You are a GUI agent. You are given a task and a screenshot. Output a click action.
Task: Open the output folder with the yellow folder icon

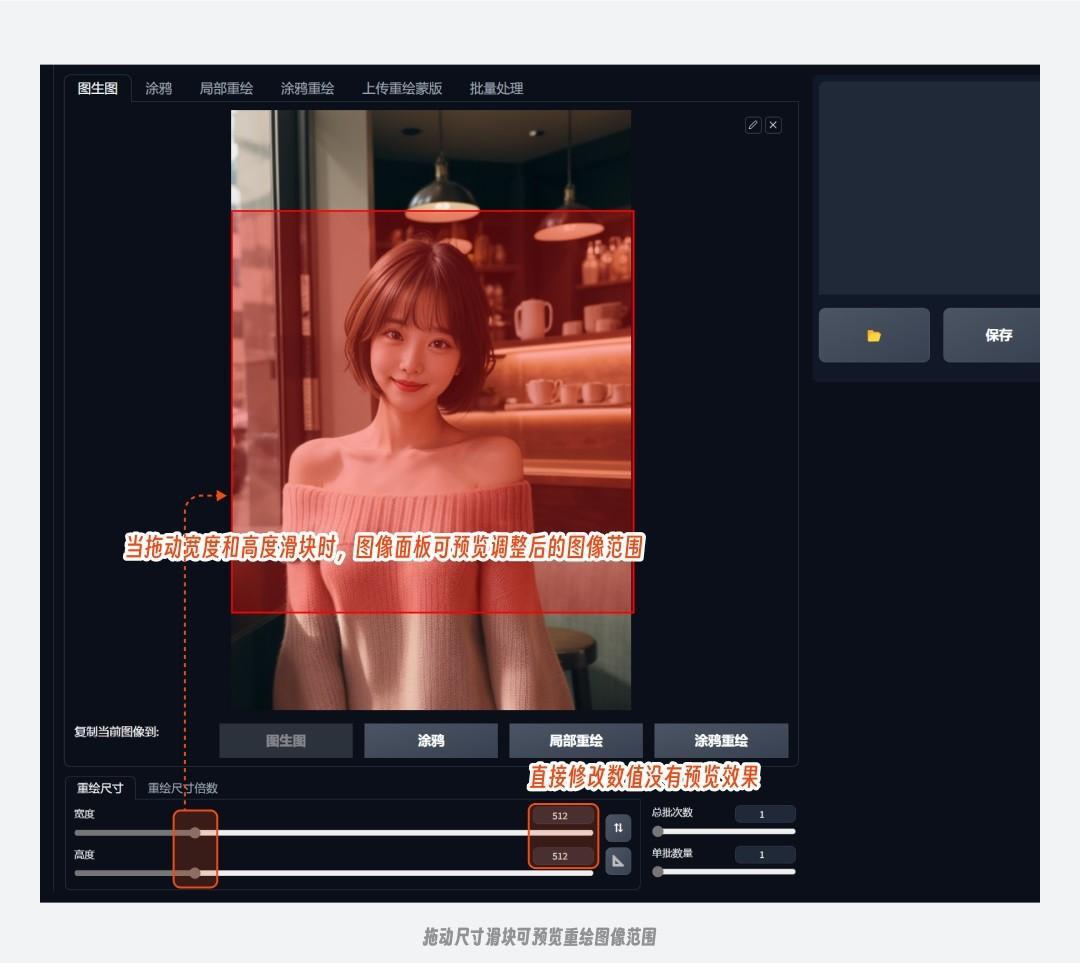[x=874, y=335]
